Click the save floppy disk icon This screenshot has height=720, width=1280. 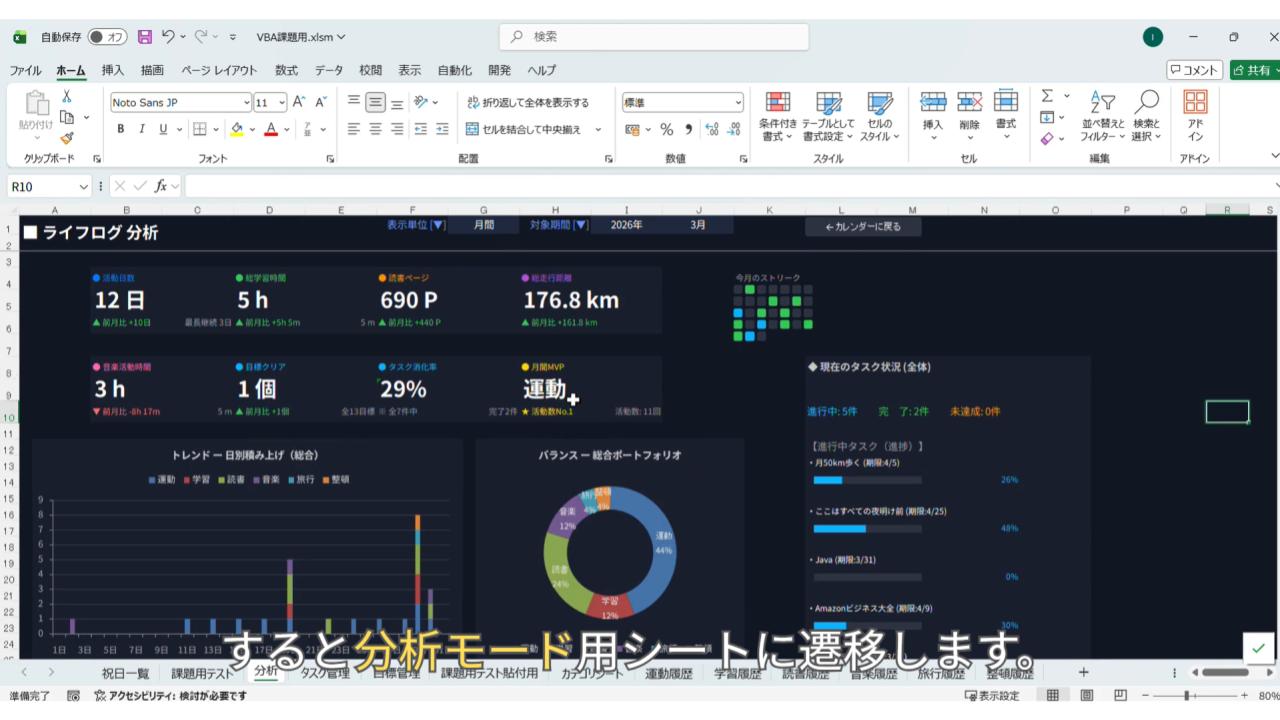(x=145, y=37)
